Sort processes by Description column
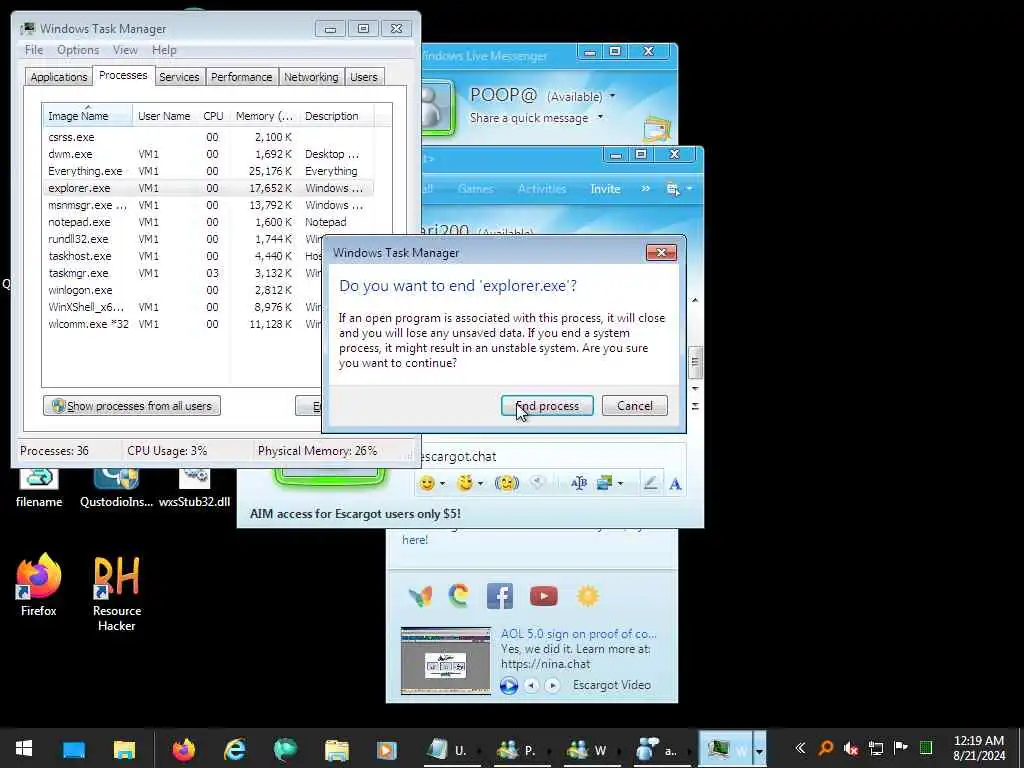1024x768 pixels. coord(336,116)
